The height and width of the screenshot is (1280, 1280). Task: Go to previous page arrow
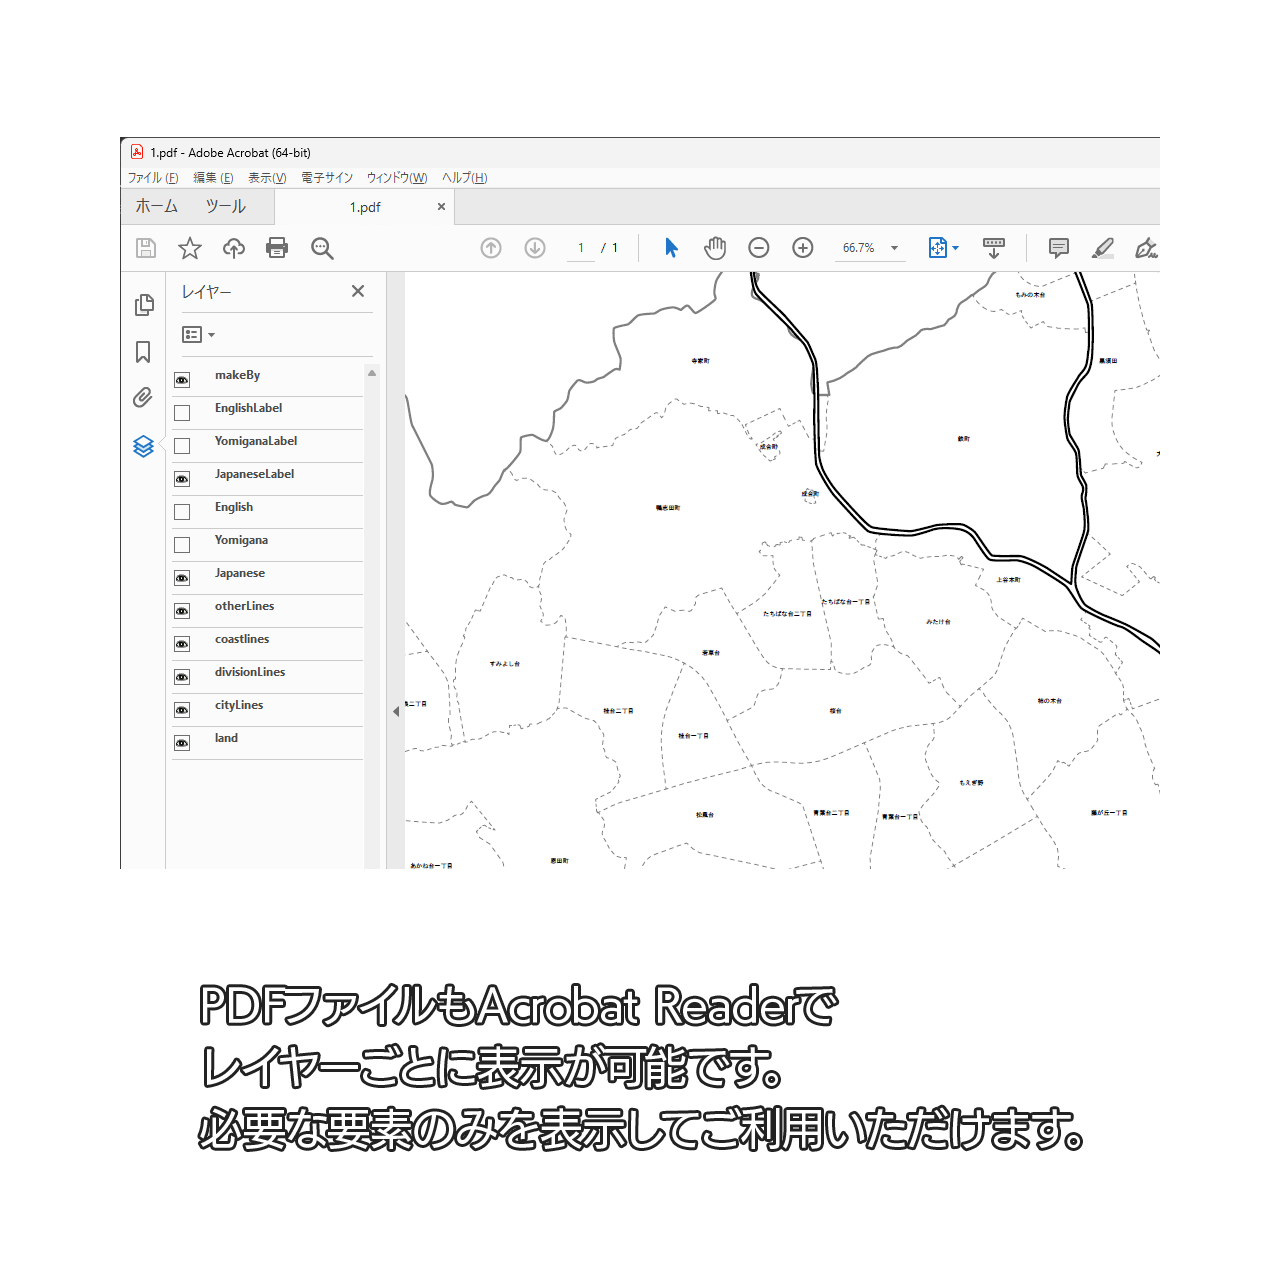pyautogui.click(x=491, y=248)
